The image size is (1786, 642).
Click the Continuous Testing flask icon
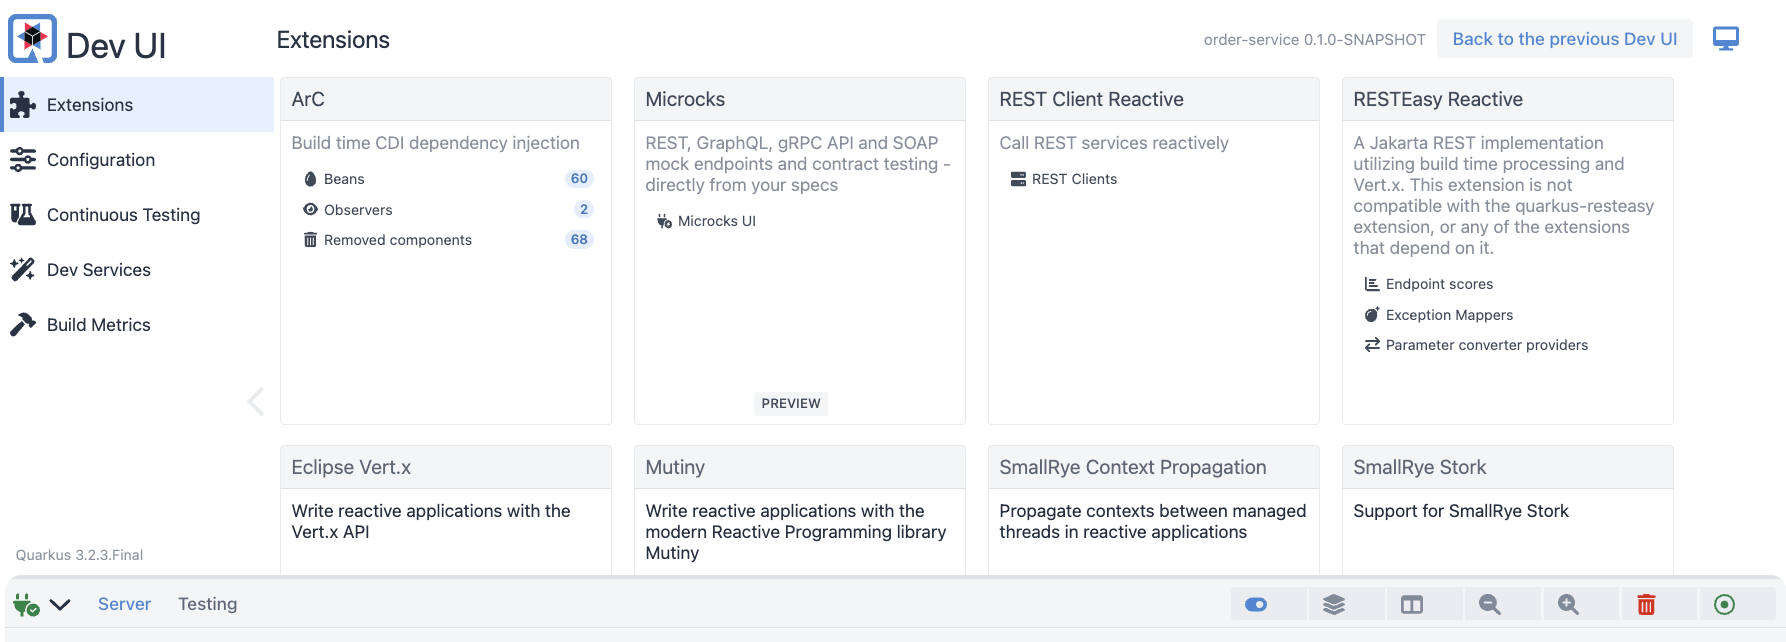23,214
